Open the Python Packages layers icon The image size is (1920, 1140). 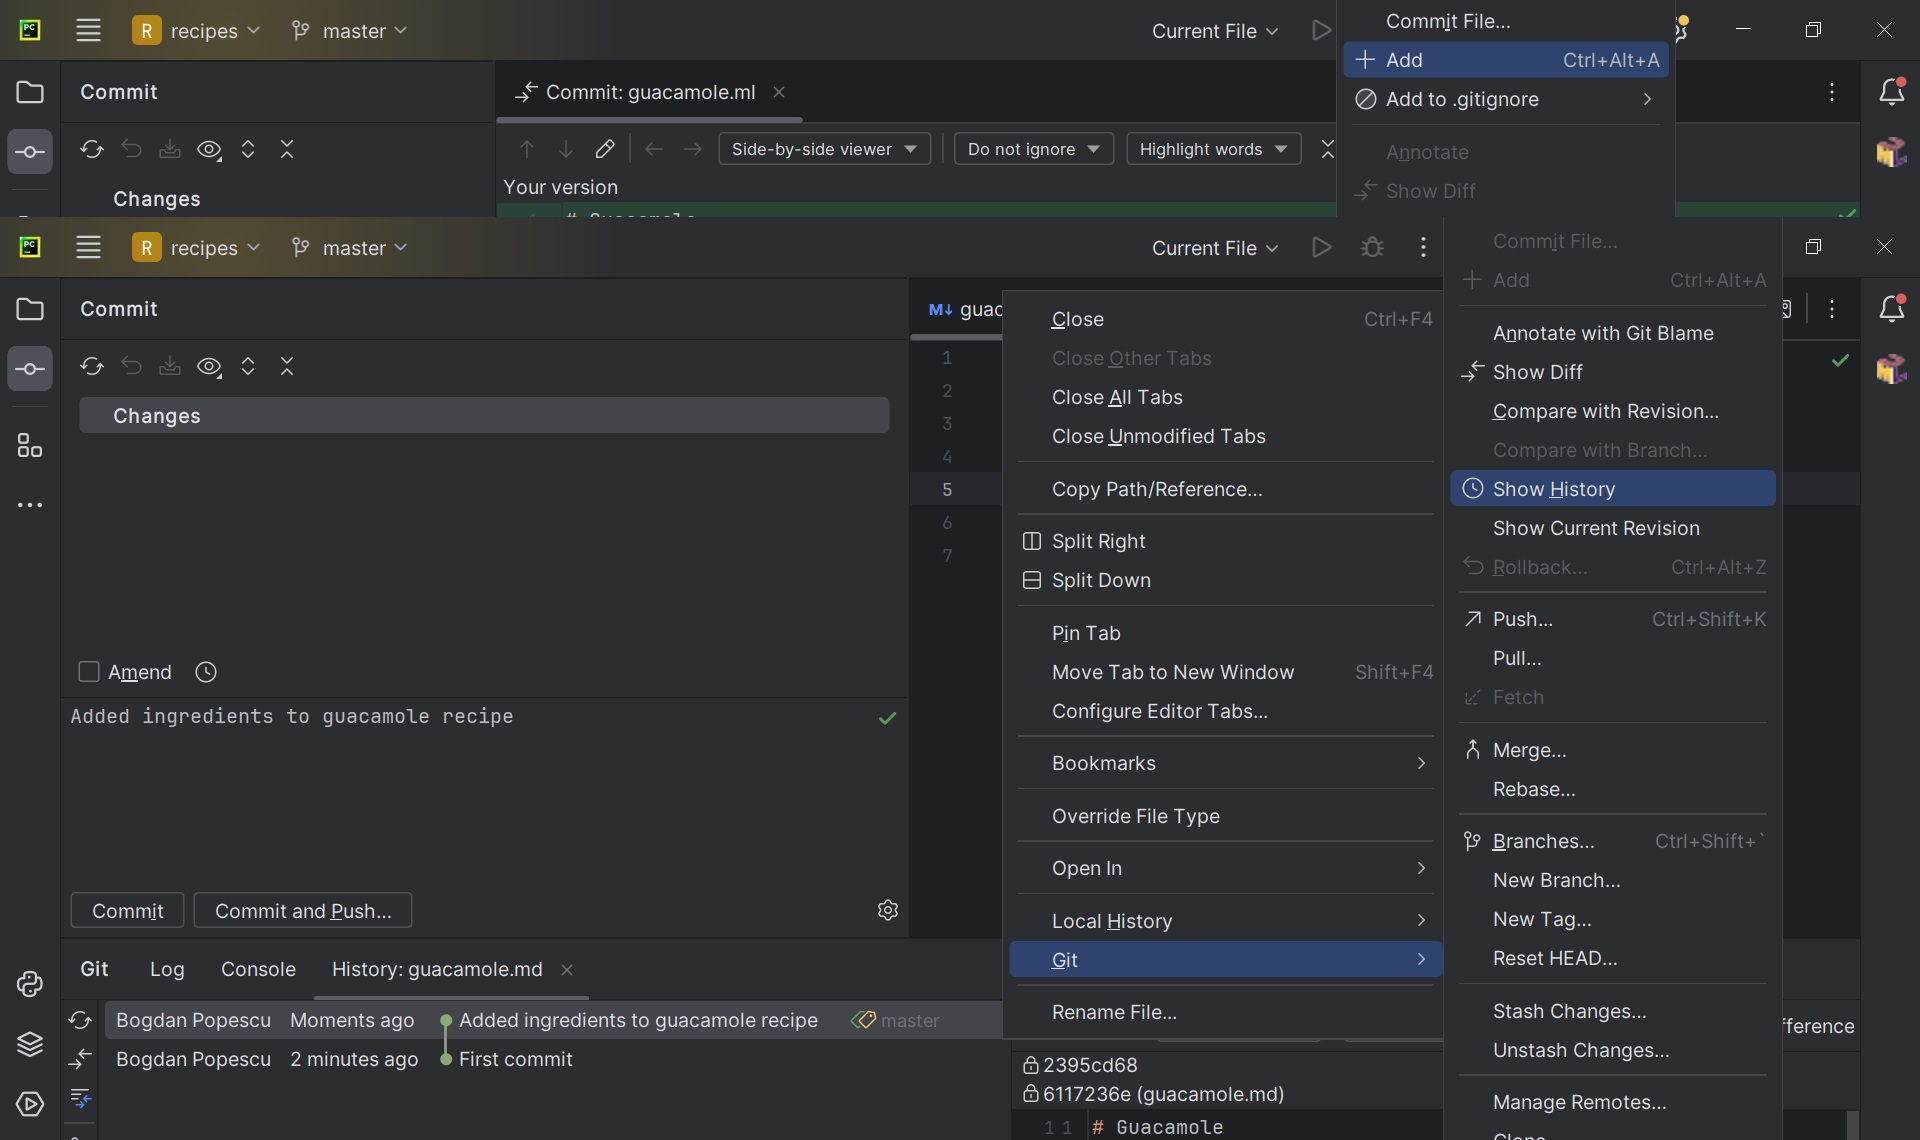(x=30, y=1044)
